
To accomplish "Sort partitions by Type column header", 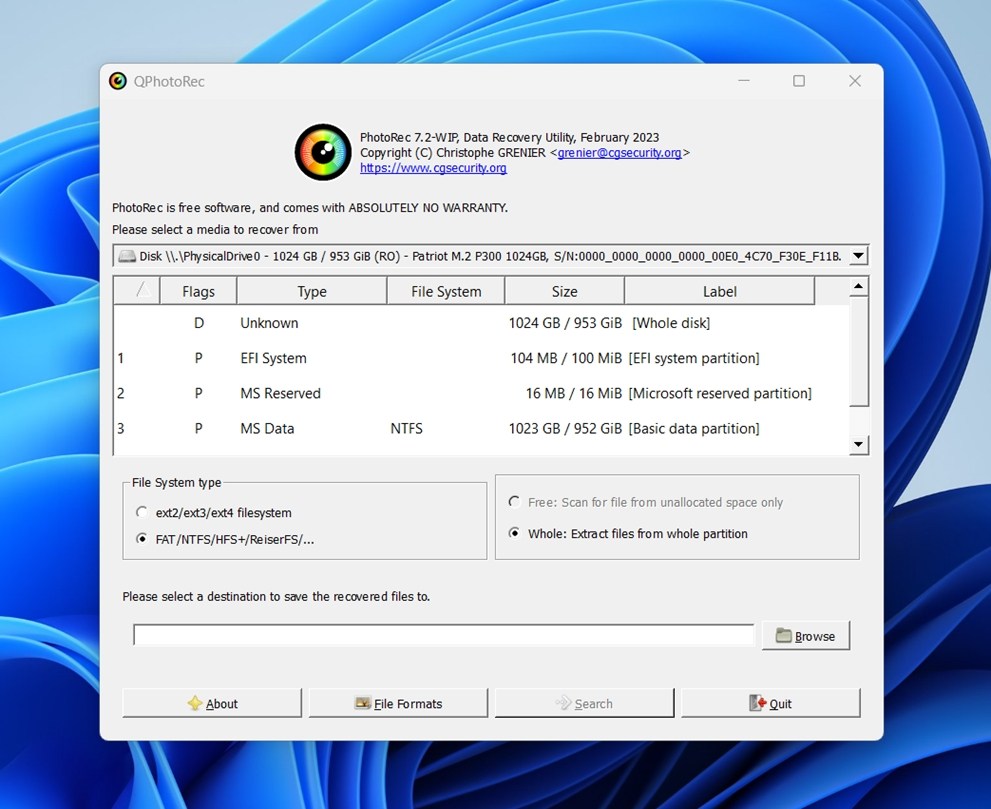I will coord(312,291).
